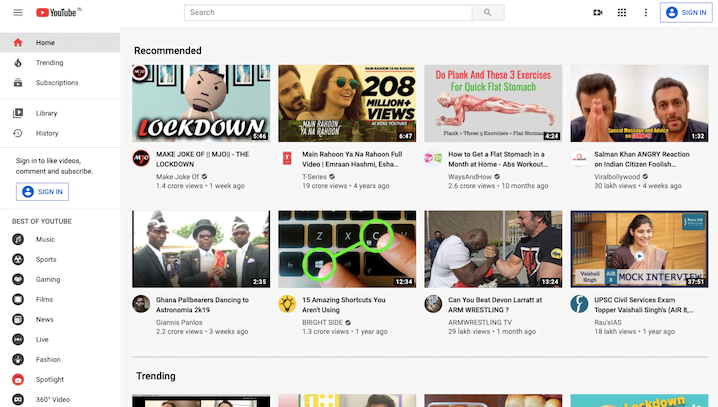Image resolution: width=718 pixels, height=407 pixels.
Task: Open T-Series channel avatar
Action: click(x=287, y=158)
